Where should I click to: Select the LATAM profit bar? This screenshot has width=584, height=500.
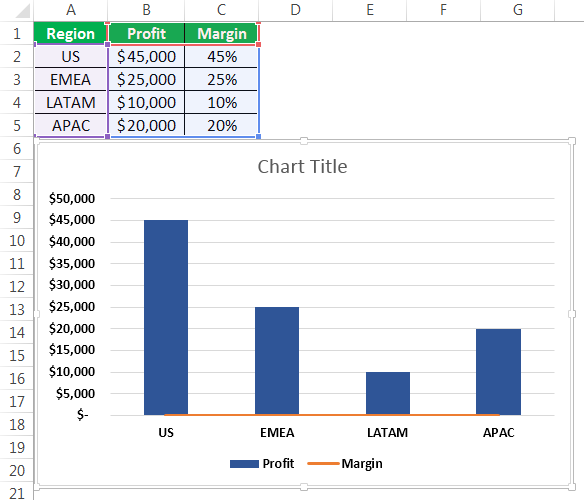[388, 393]
